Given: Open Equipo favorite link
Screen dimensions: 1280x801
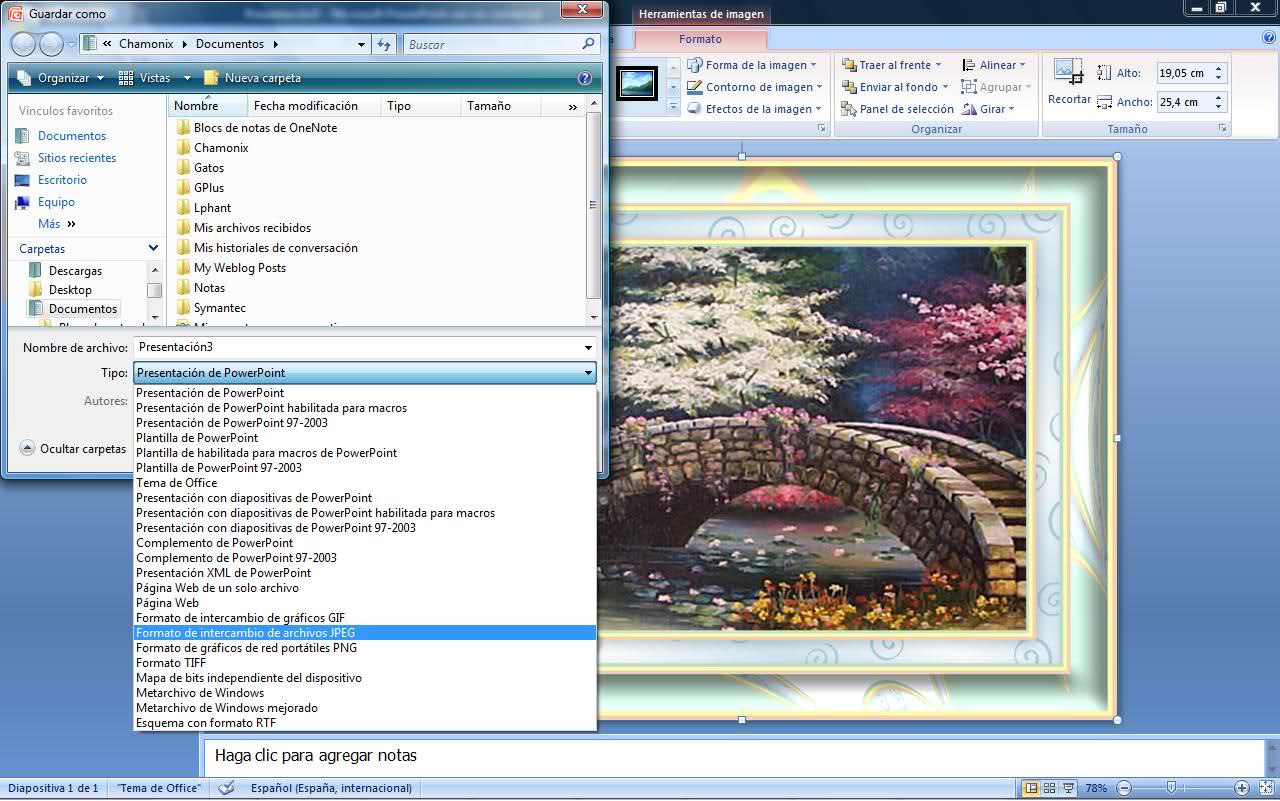Looking at the screenshot, I should tap(56, 202).
